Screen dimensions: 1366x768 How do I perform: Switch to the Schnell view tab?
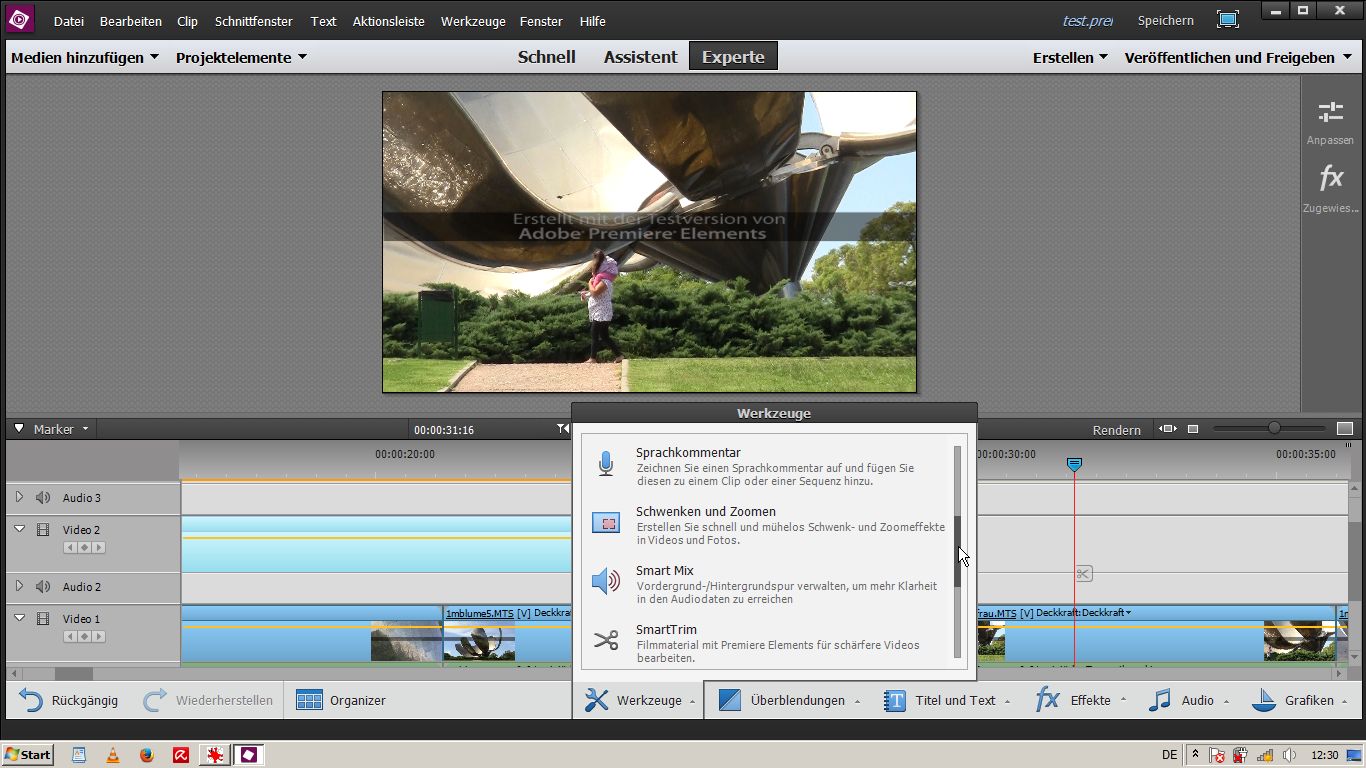547,57
